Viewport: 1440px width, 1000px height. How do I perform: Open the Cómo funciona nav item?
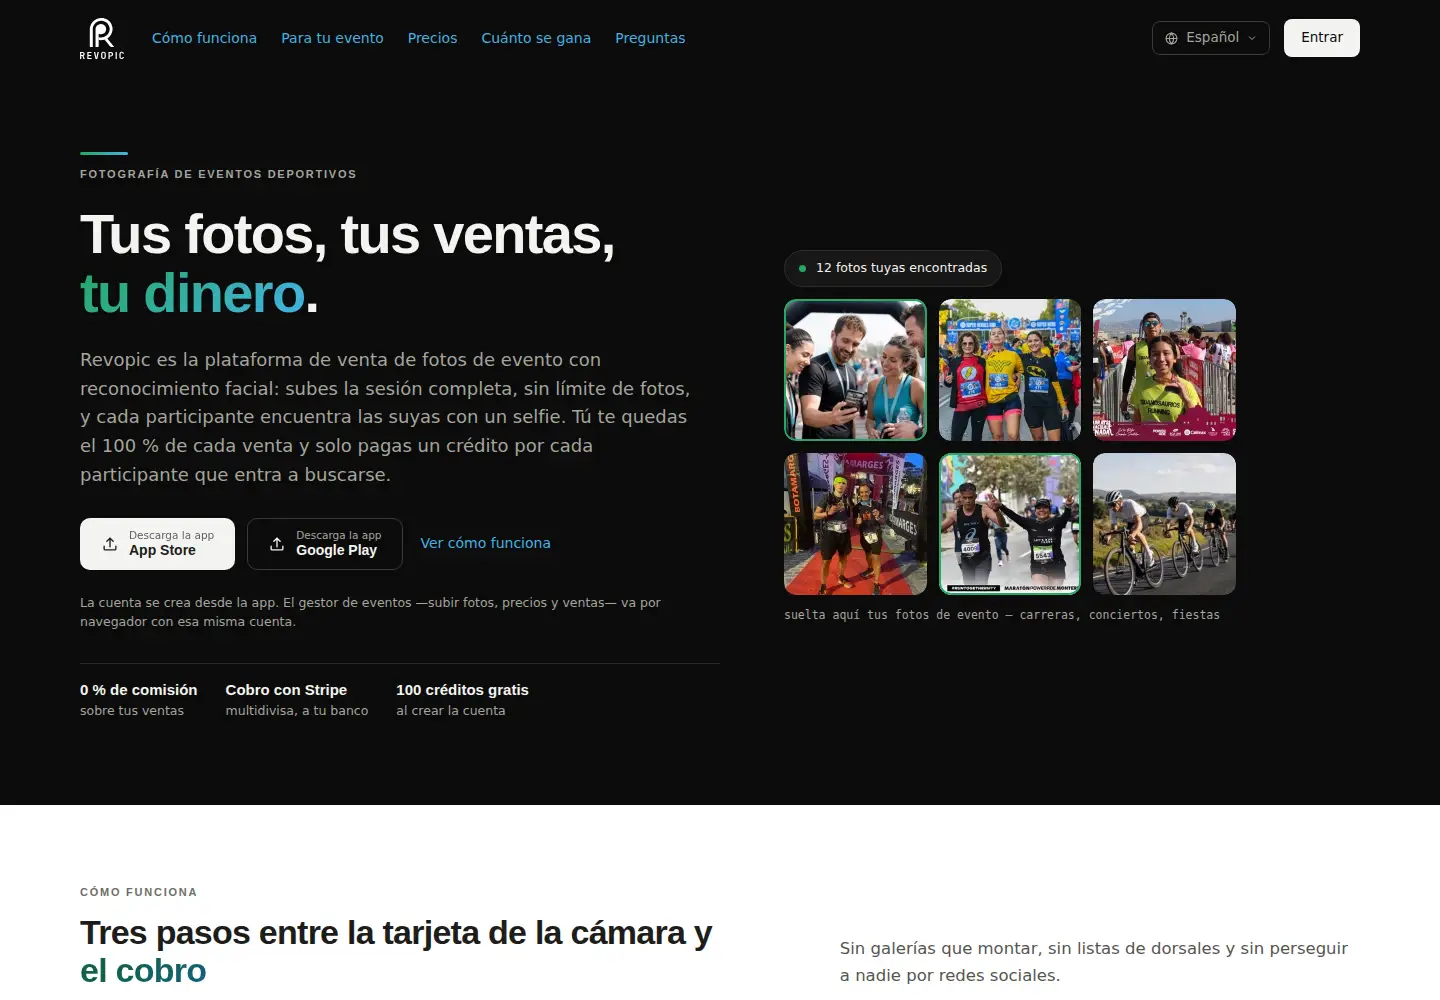(204, 38)
